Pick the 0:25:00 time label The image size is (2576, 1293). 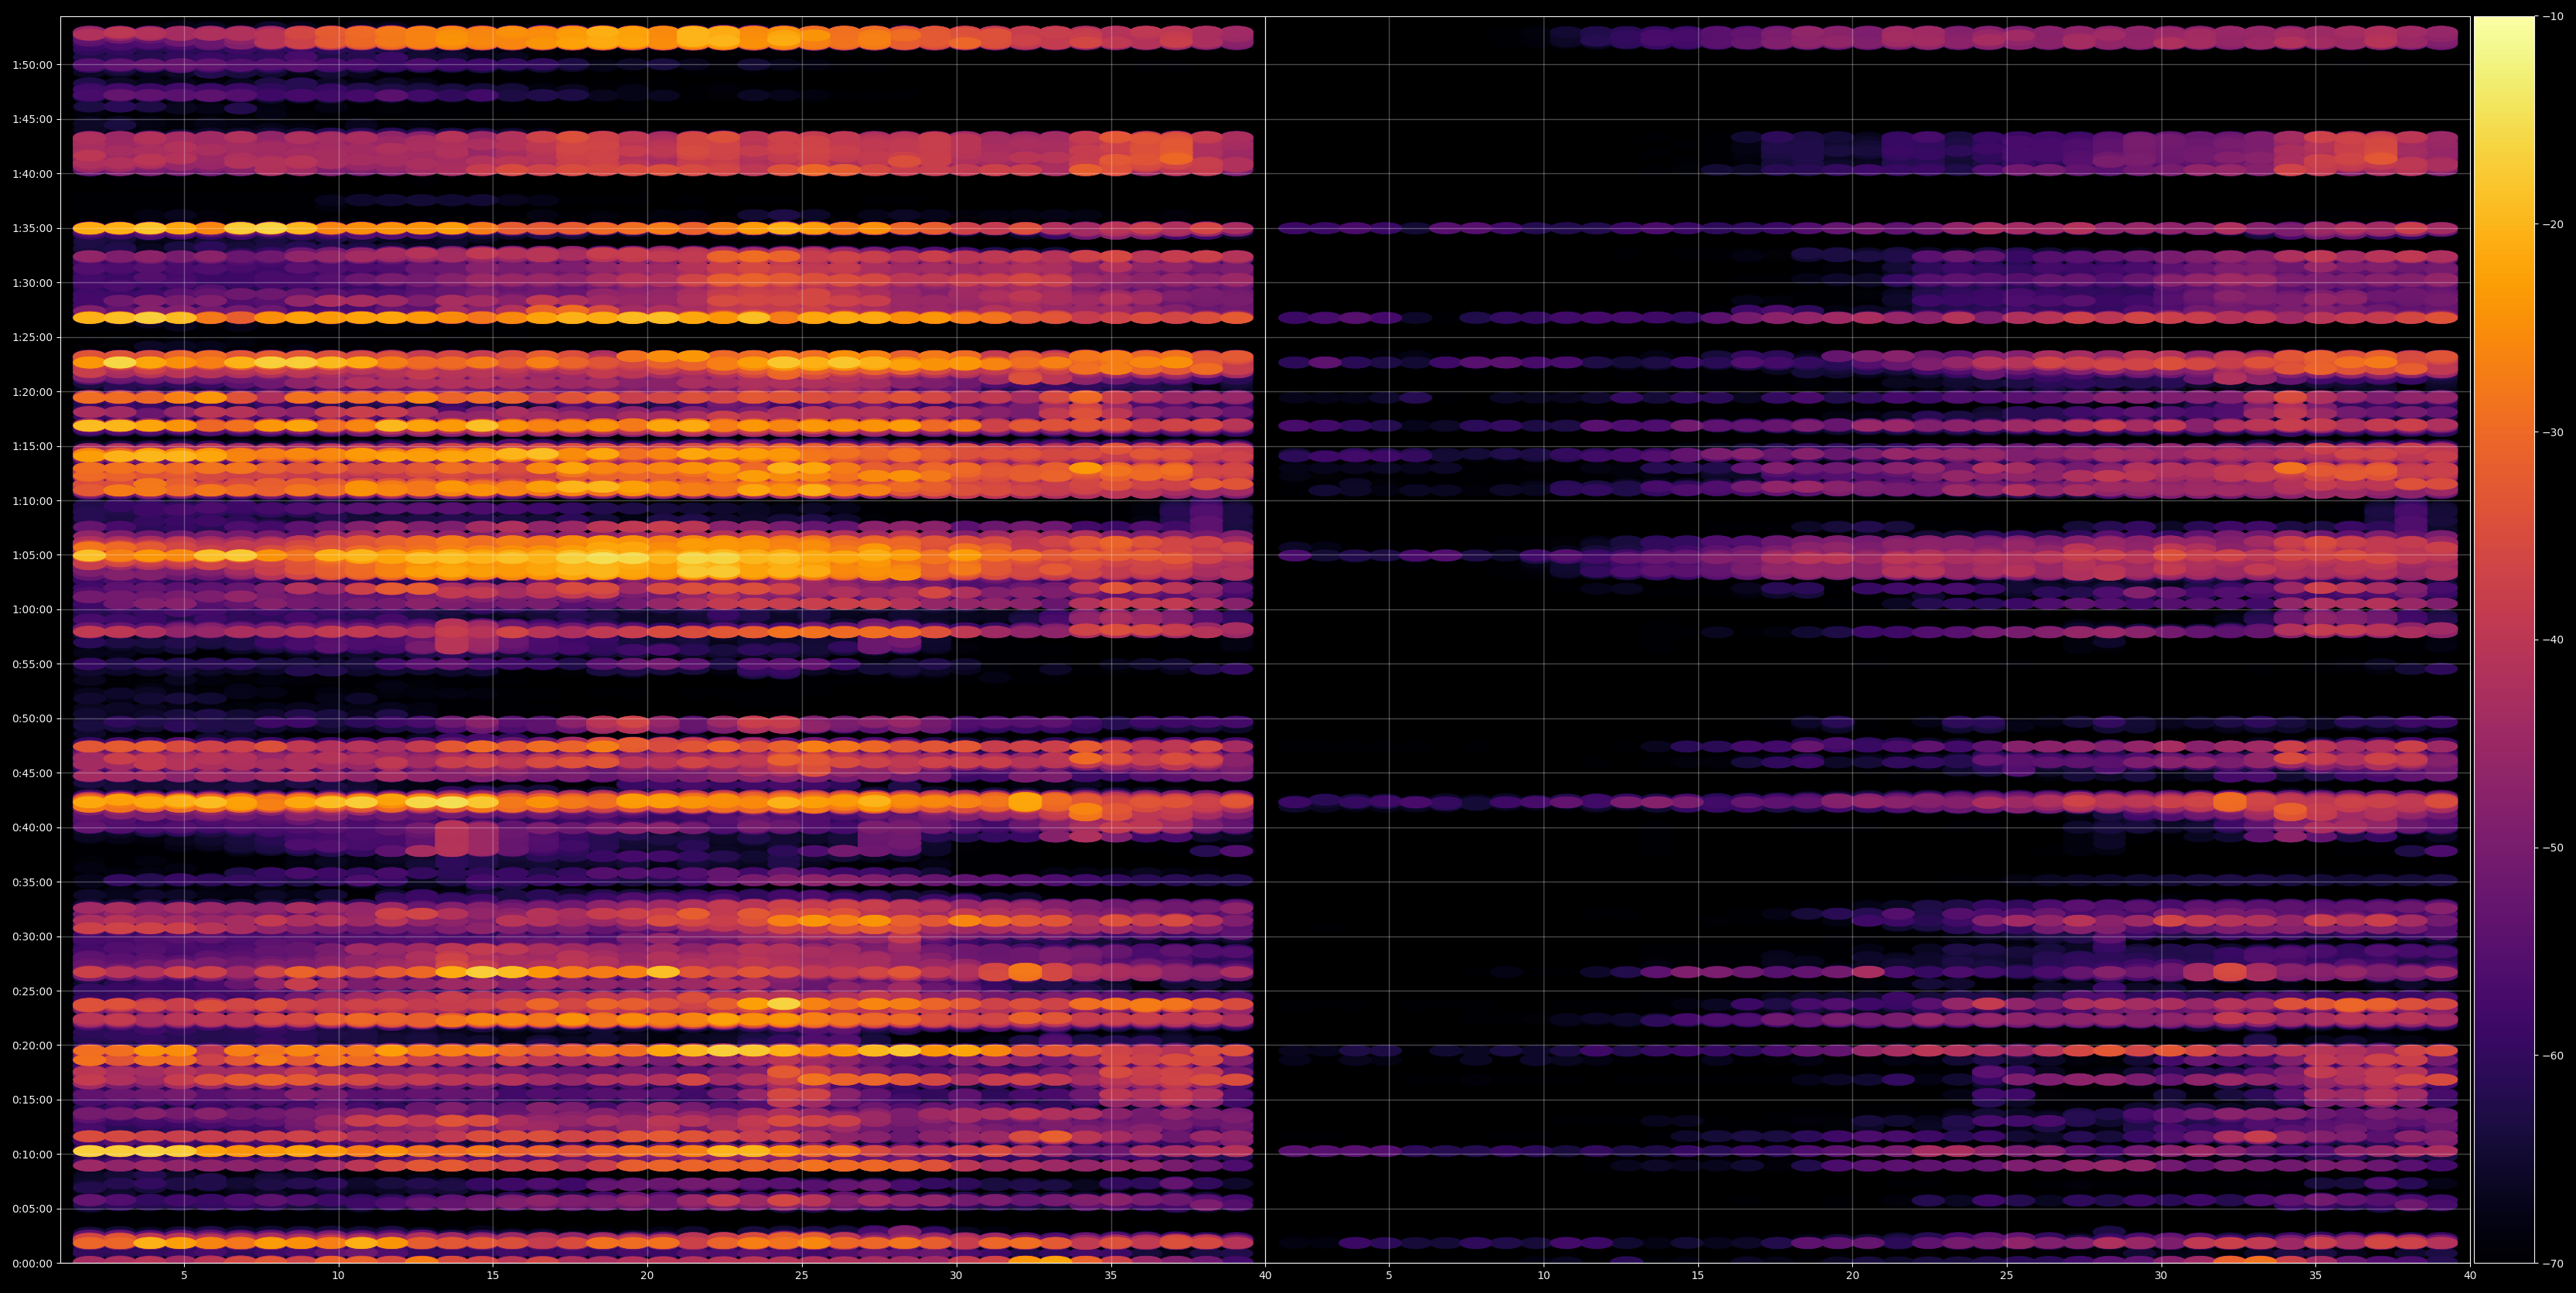tap(32, 991)
